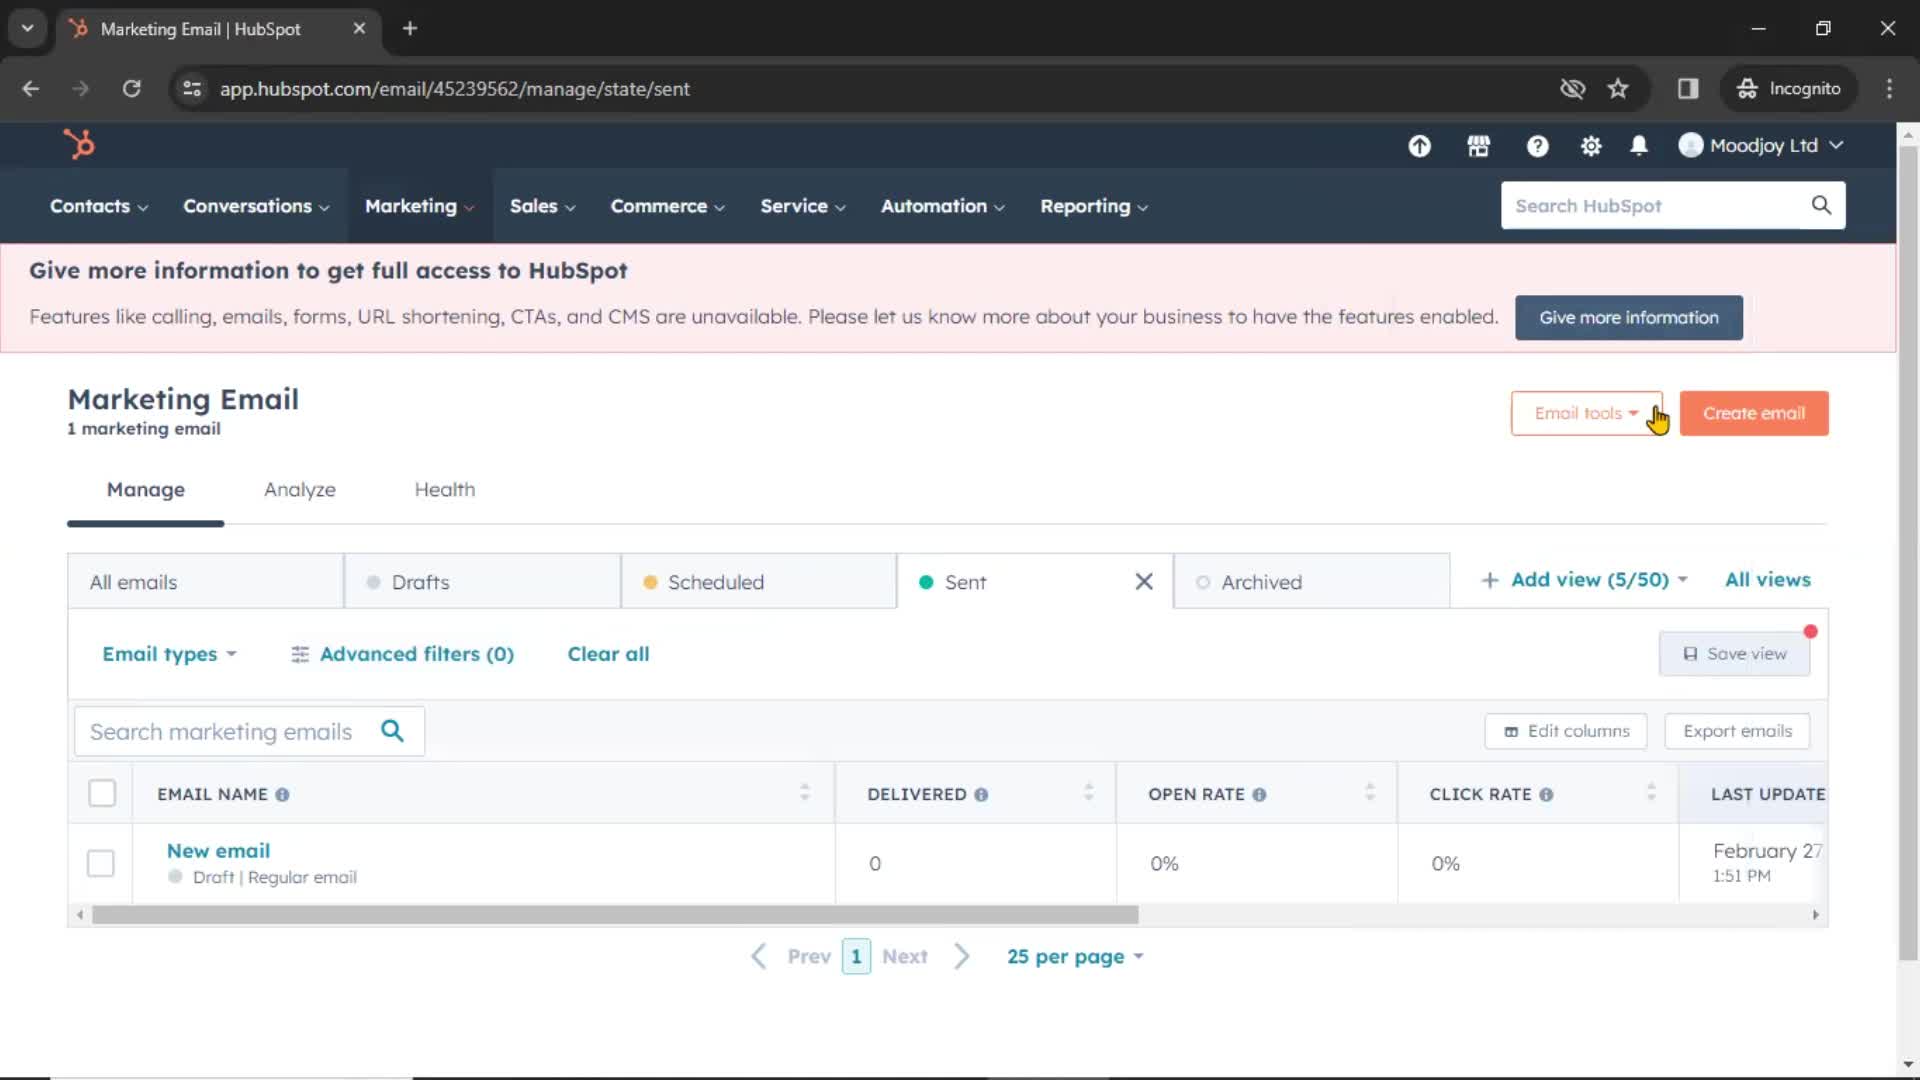Reload the browser page
The height and width of the screenshot is (1080, 1920).
click(x=131, y=88)
